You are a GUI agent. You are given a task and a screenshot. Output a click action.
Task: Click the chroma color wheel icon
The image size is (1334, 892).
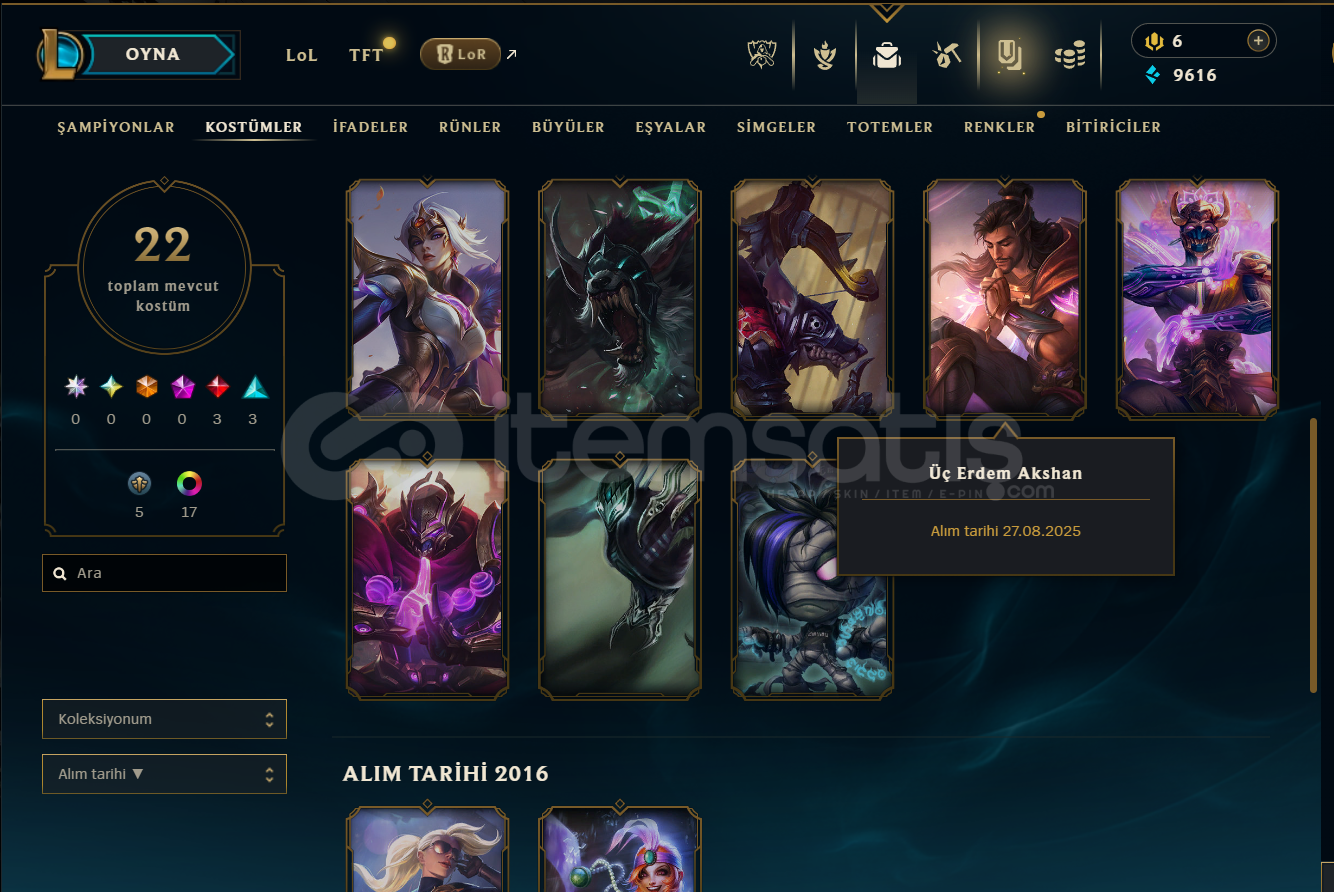189,484
